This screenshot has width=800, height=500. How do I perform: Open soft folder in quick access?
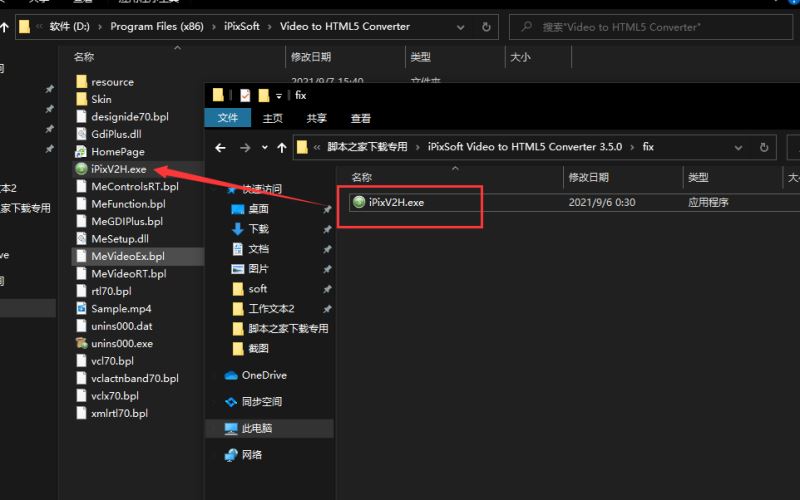pos(257,288)
